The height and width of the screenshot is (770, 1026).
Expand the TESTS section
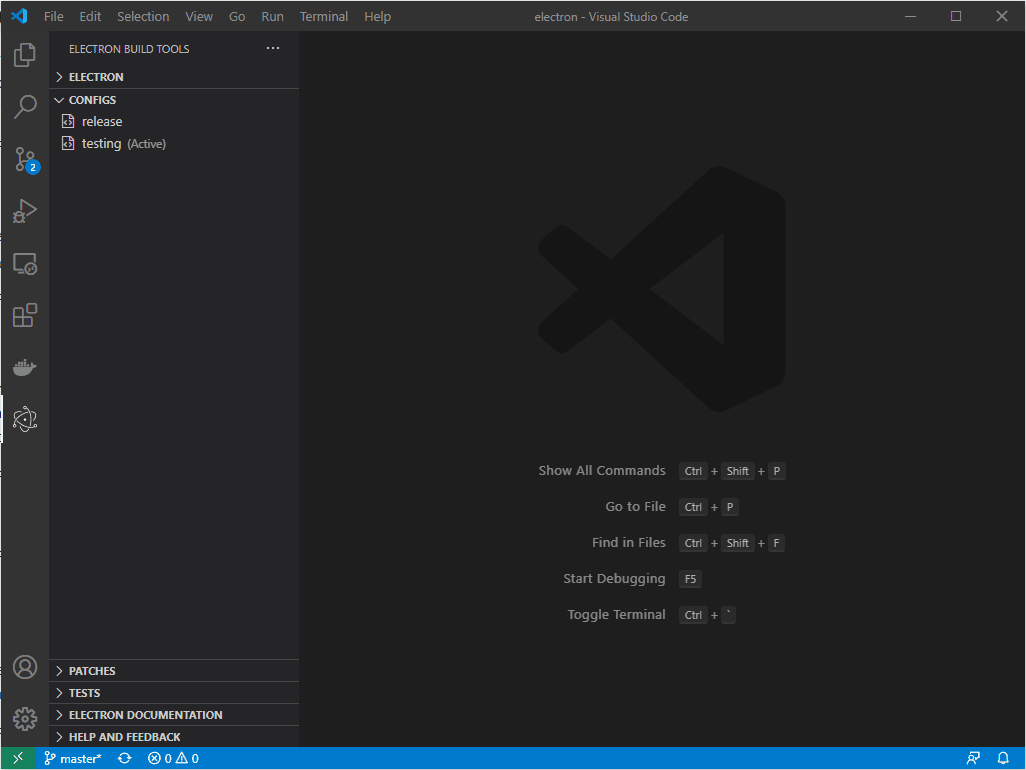83,692
